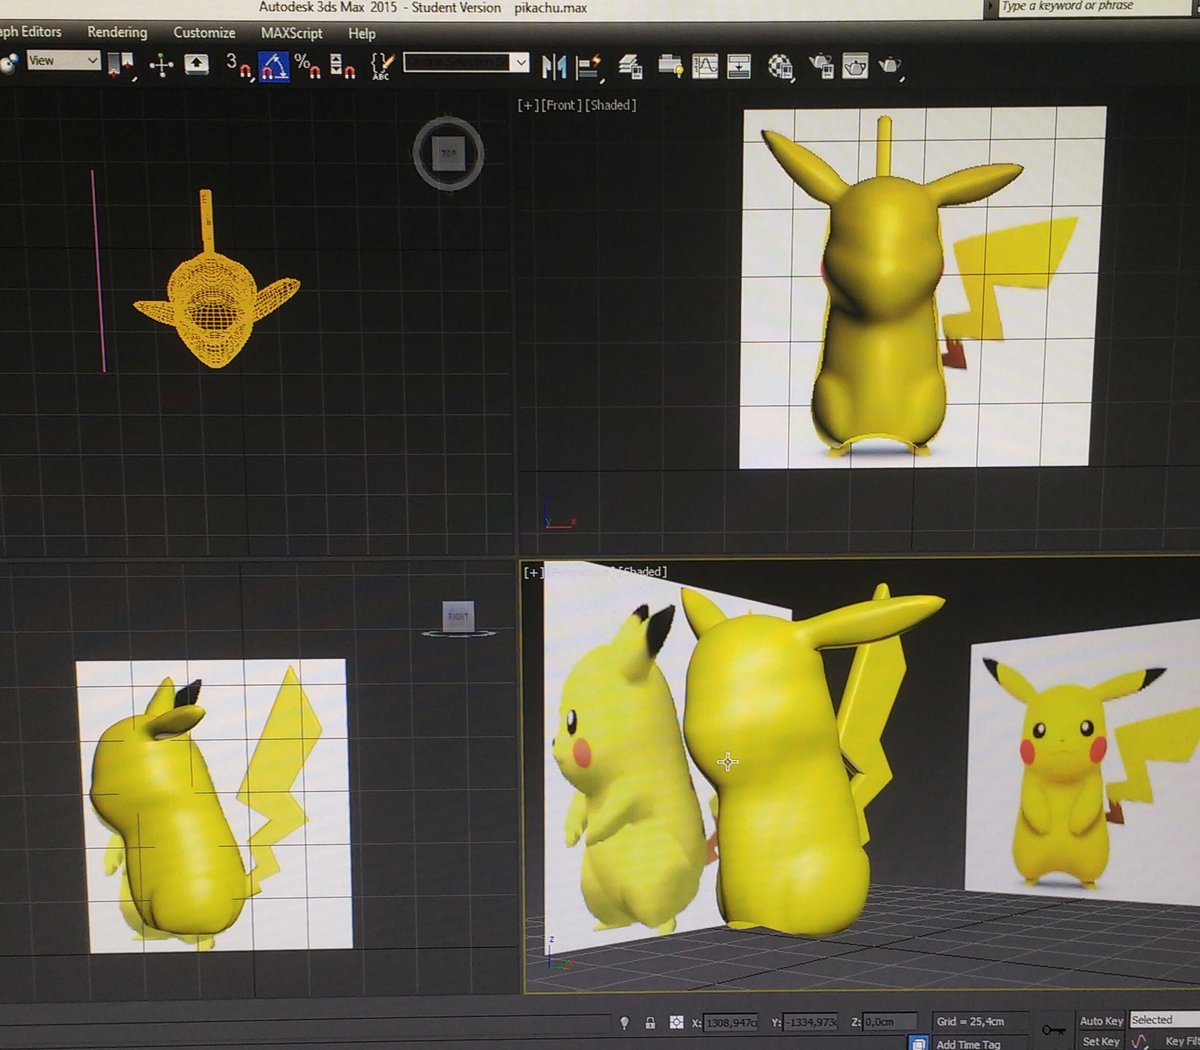1200x1050 pixels.
Task: Click Add Time Tag
Action: (968, 1044)
